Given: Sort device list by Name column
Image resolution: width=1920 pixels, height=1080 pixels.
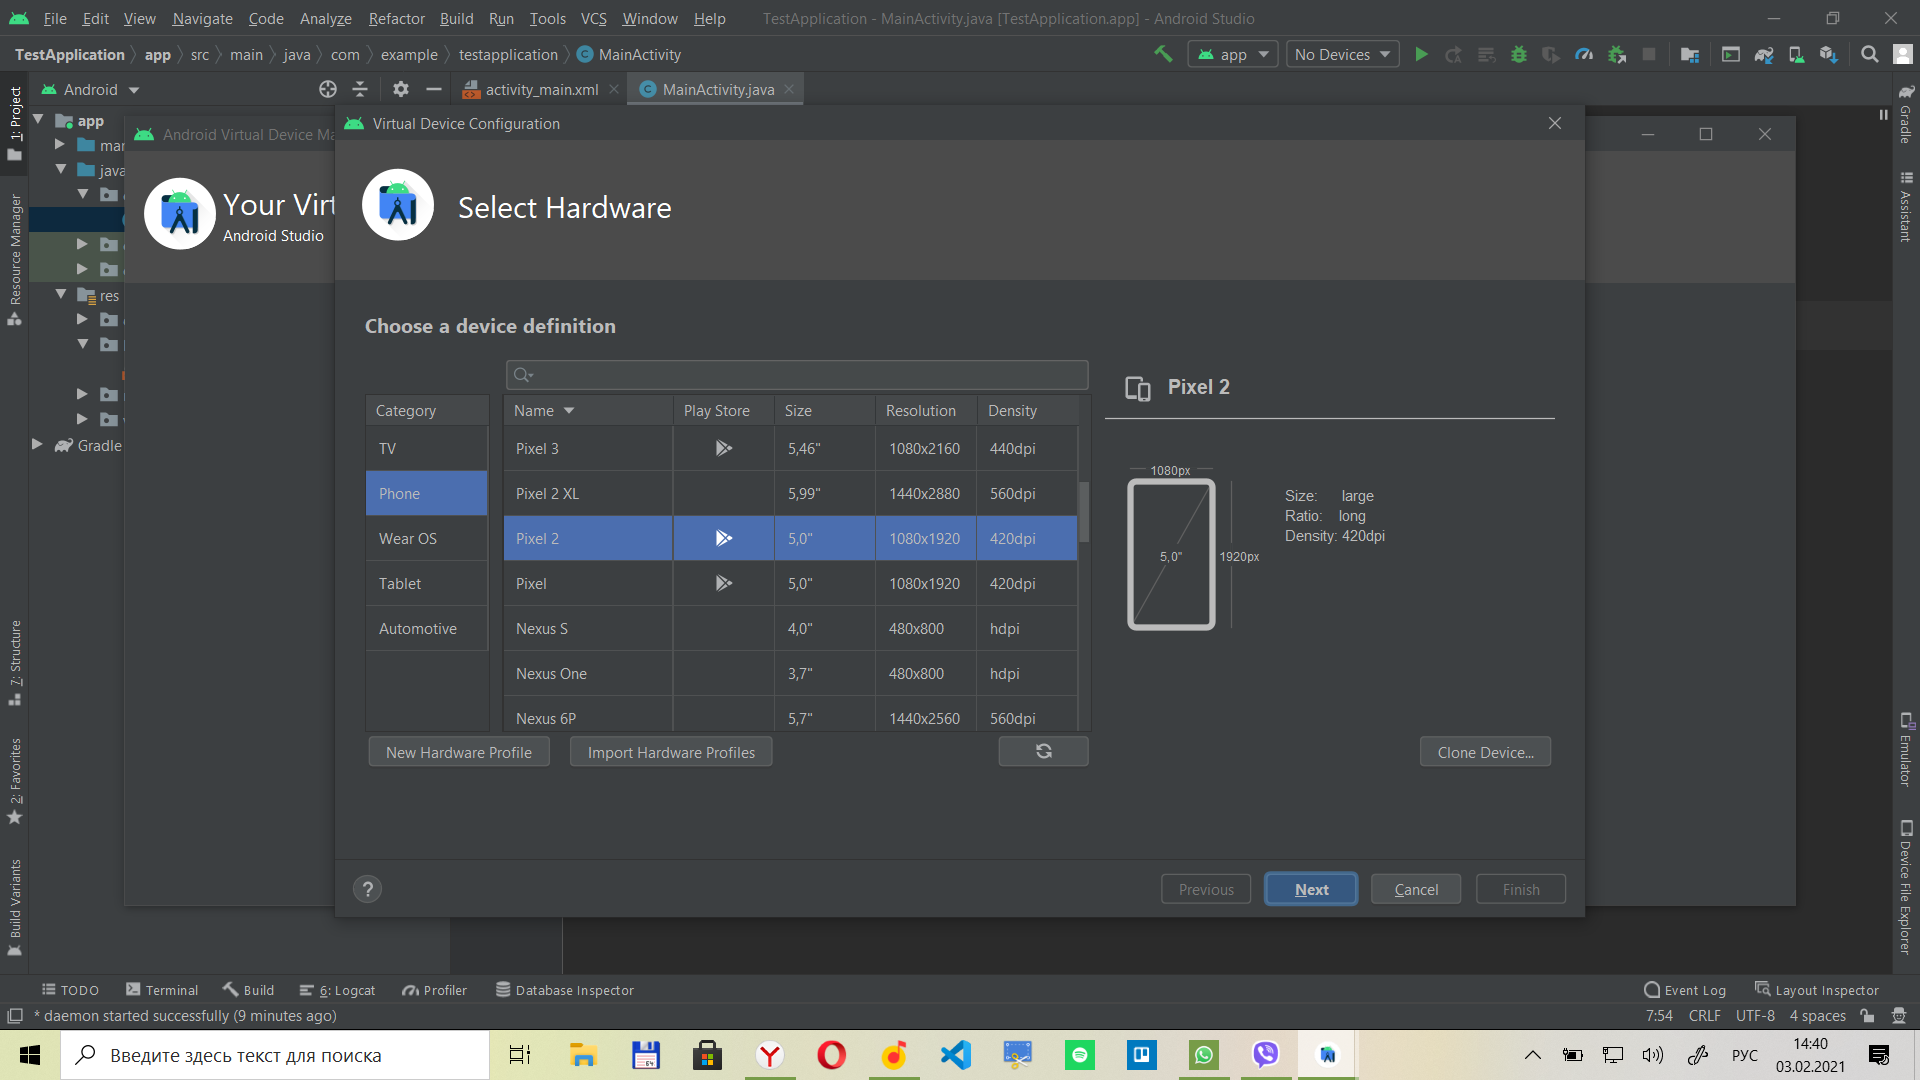Looking at the screenshot, I should point(587,410).
